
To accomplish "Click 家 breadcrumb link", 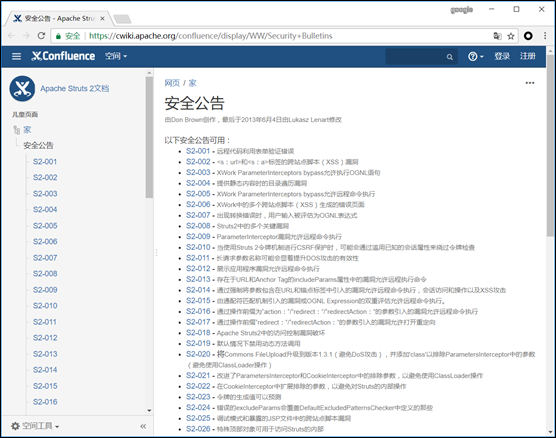I will [x=193, y=83].
